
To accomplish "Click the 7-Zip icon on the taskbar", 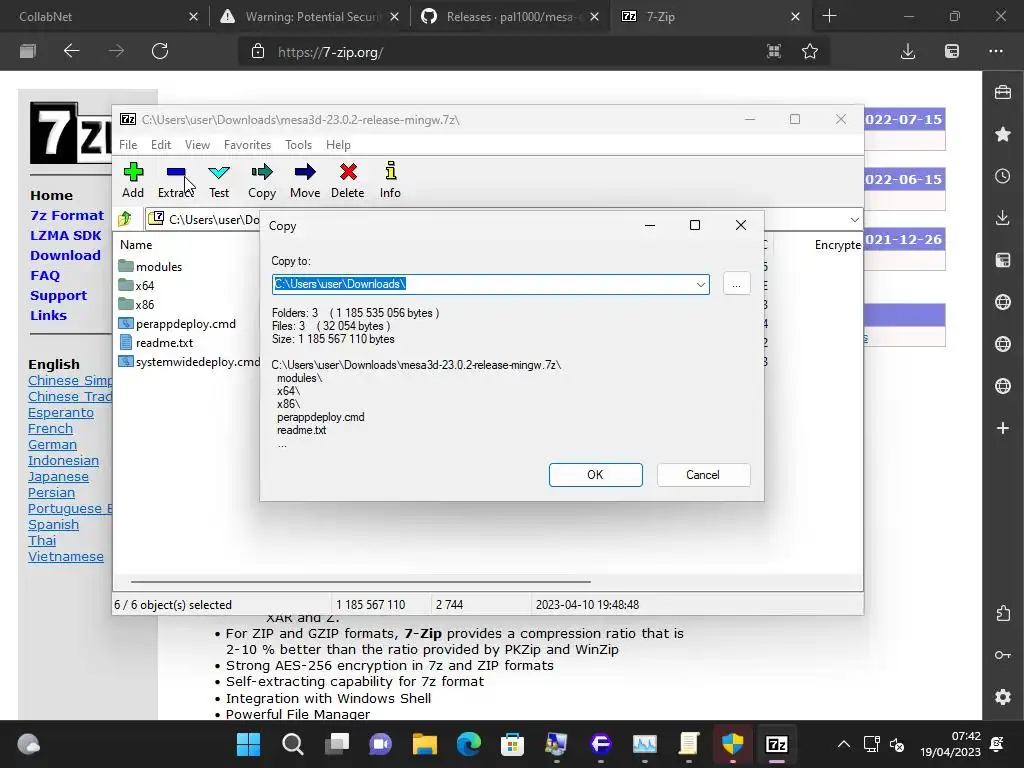I will [776, 744].
